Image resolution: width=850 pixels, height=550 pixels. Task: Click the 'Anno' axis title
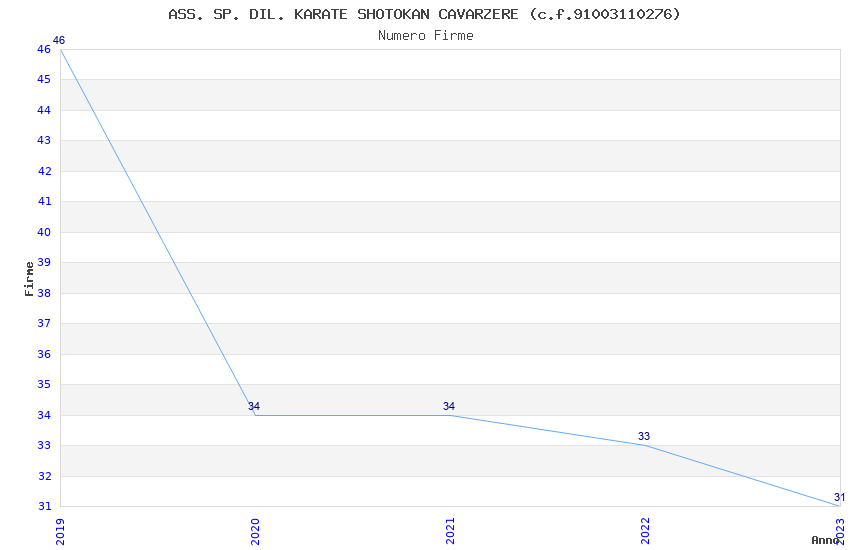(825, 540)
